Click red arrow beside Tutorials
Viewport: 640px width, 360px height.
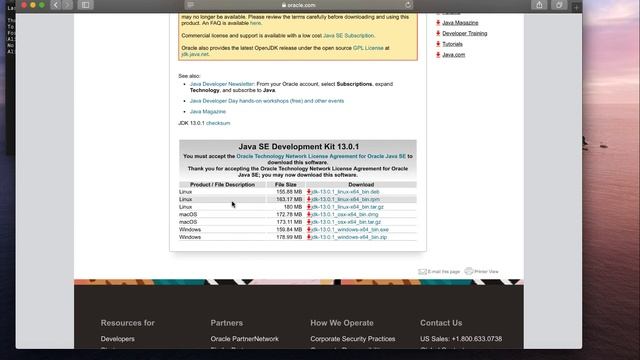[x=438, y=44]
